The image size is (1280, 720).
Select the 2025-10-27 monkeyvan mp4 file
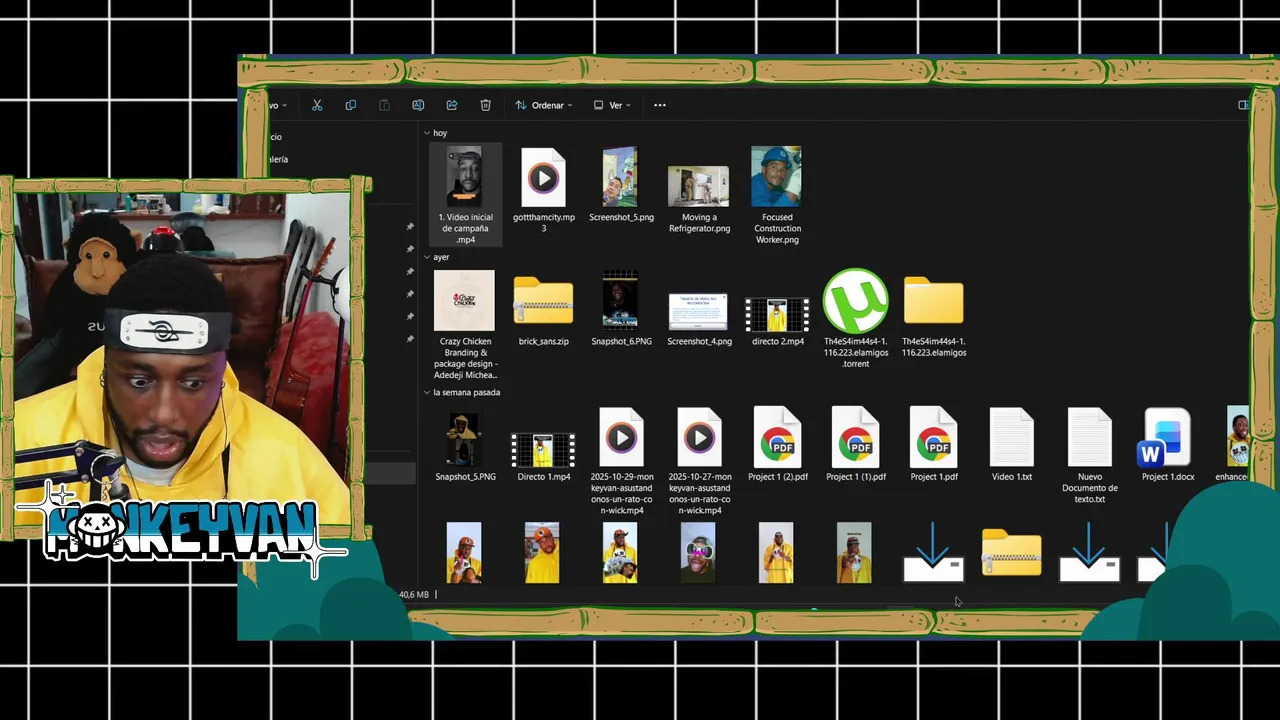699,461
